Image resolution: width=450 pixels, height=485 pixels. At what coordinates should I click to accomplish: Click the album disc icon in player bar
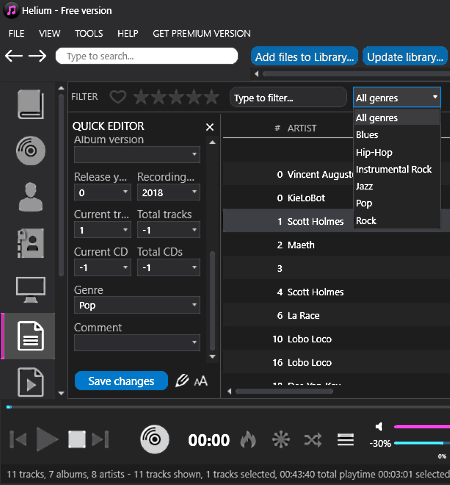[x=154, y=439]
